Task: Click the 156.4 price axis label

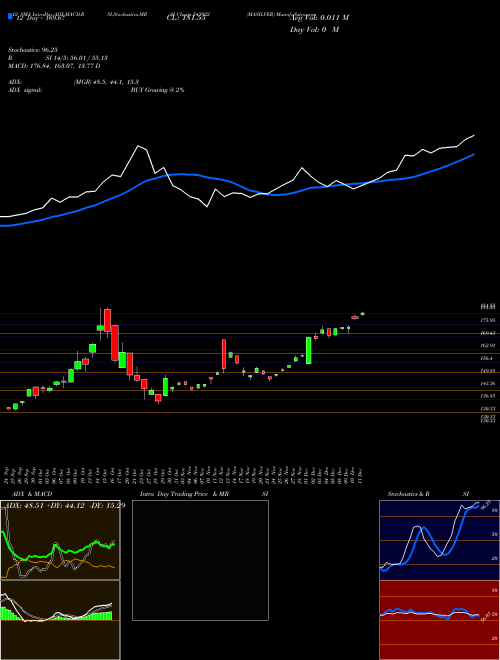Action: pos(488,358)
